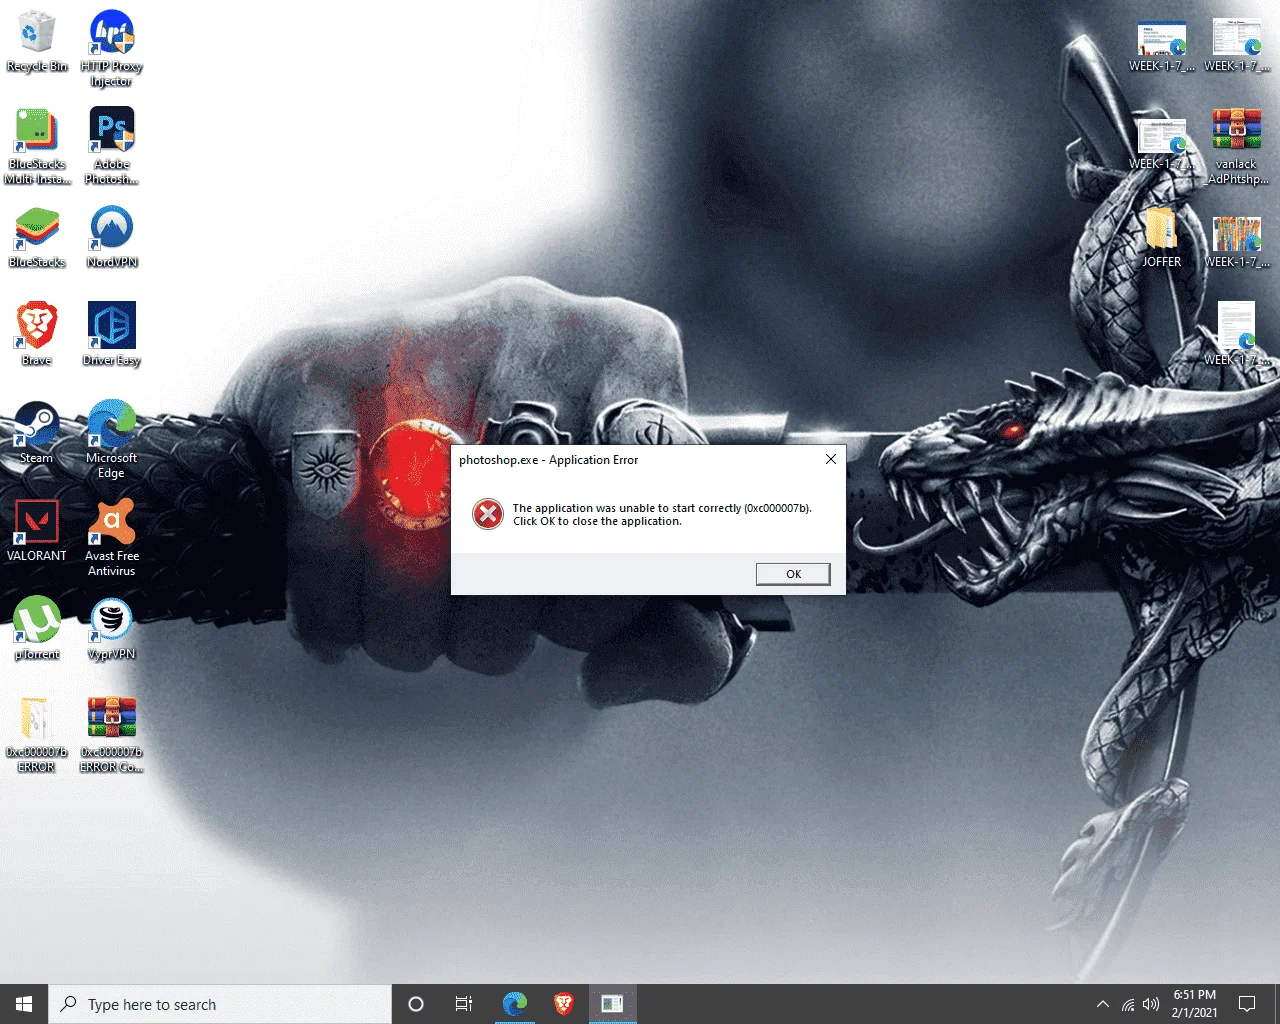Open Cortana from the taskbar circle icon
Viewport: 1280px width, 1024px height.
click(416, 1004)
